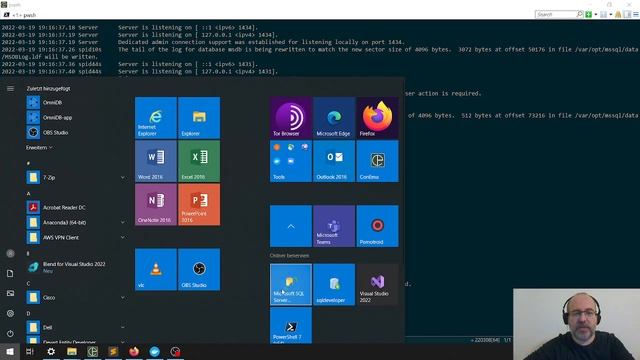Viewport: 640px width, 360px height.
Task: Open File Explorer on the taskbar
Action: point(72,351)
